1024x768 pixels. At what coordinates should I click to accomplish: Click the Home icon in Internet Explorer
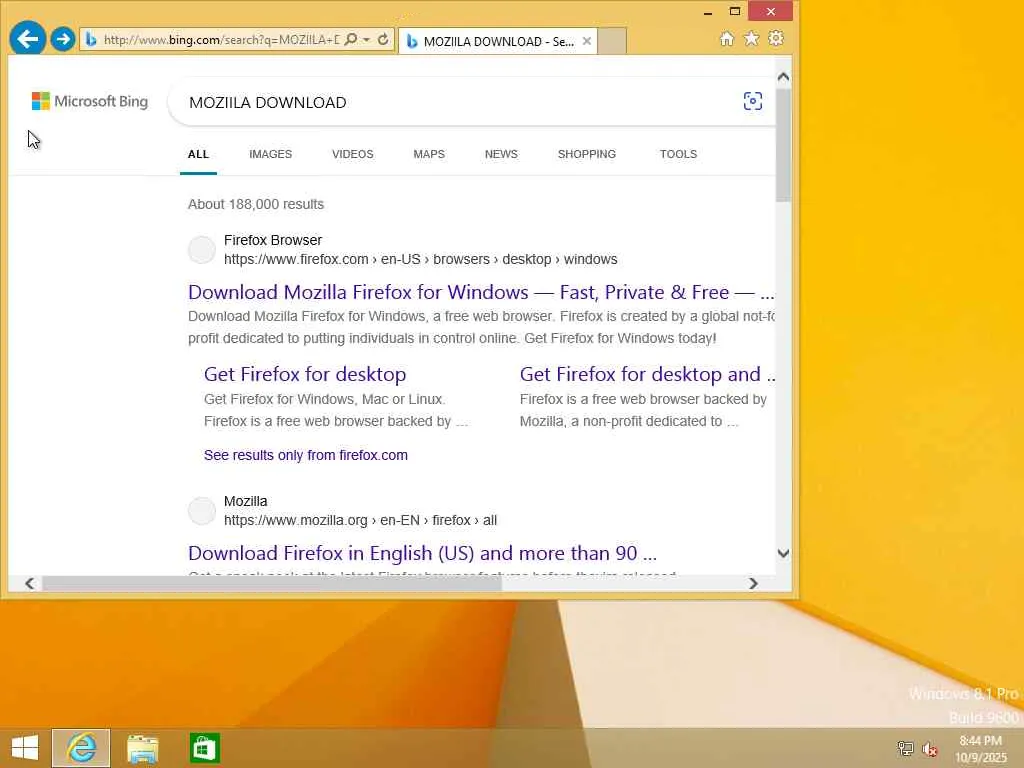pyautogui.click(x=727, y=39)
